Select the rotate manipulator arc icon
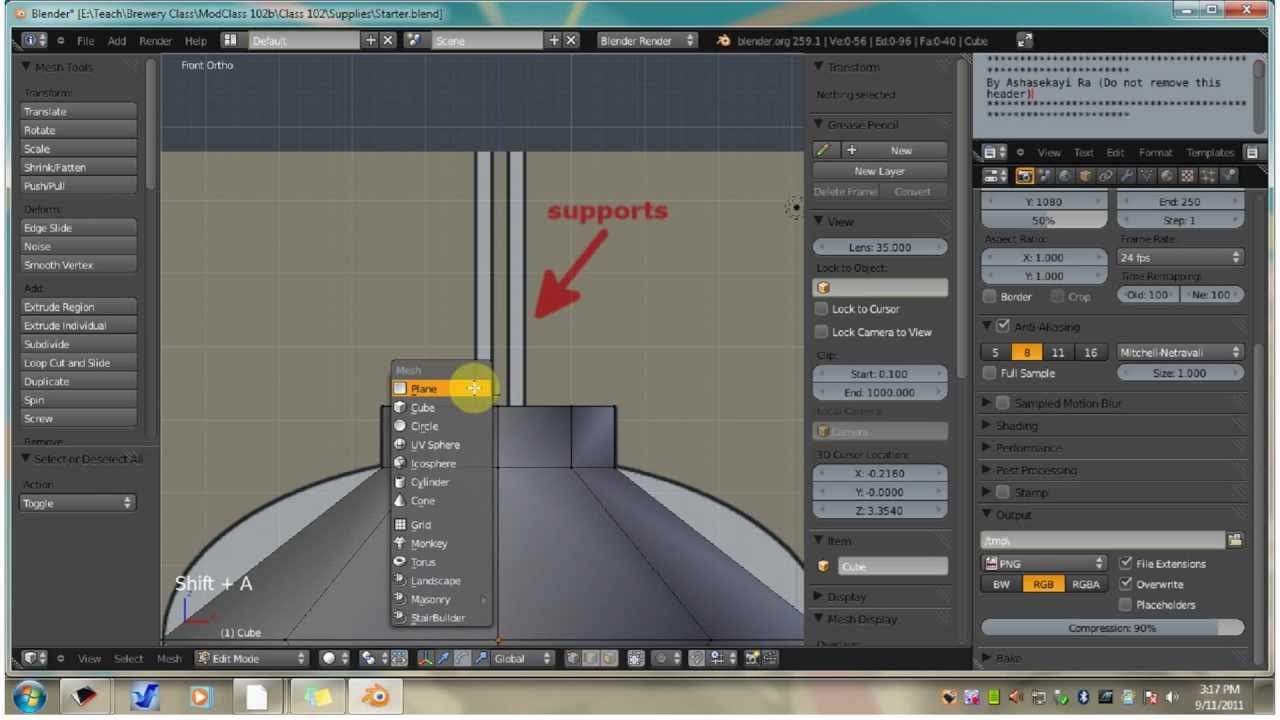 [x=462, y=658]
